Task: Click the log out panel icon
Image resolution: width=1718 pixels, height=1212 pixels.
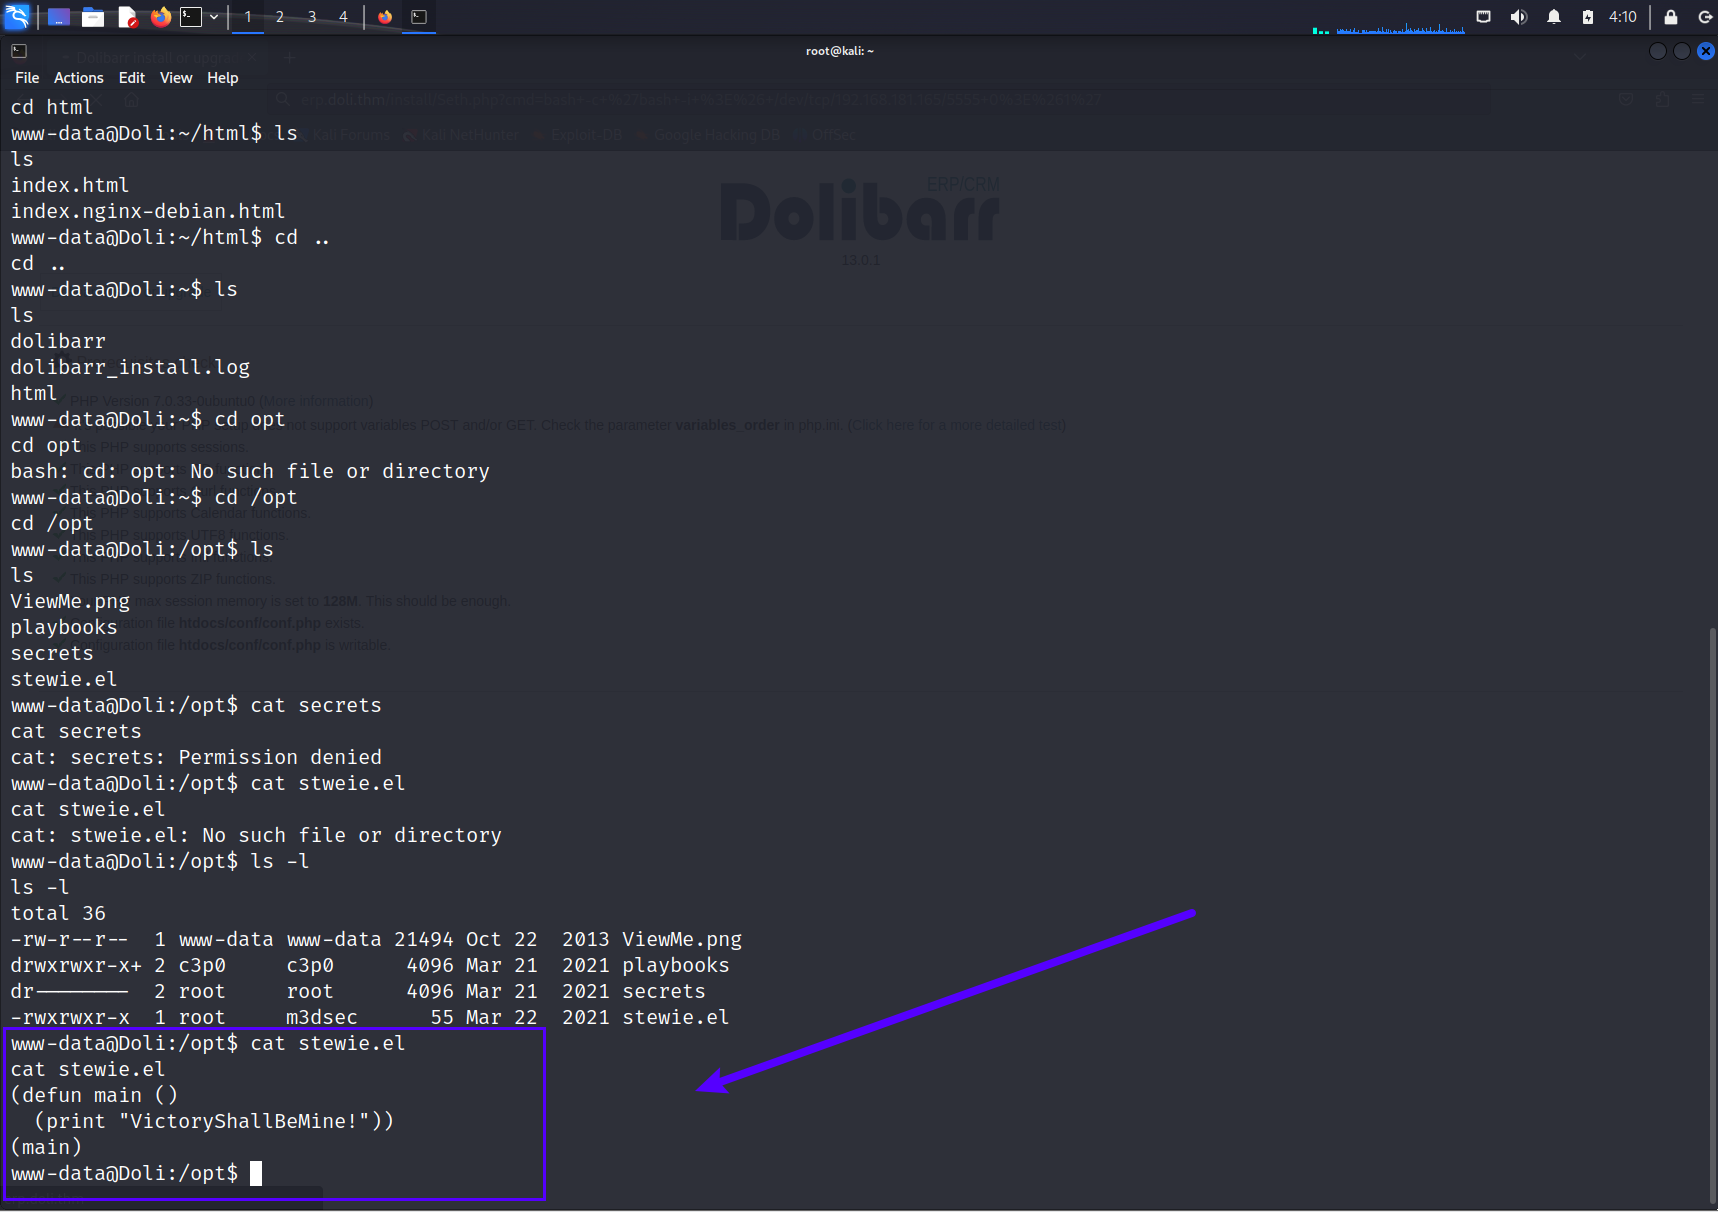Action: point(1705,17)
